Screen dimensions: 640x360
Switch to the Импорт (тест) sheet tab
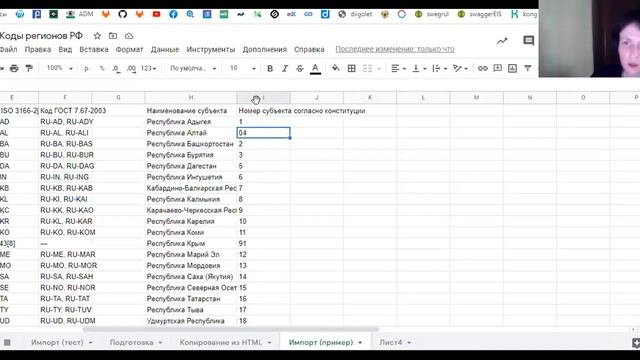tap(57, 342)
